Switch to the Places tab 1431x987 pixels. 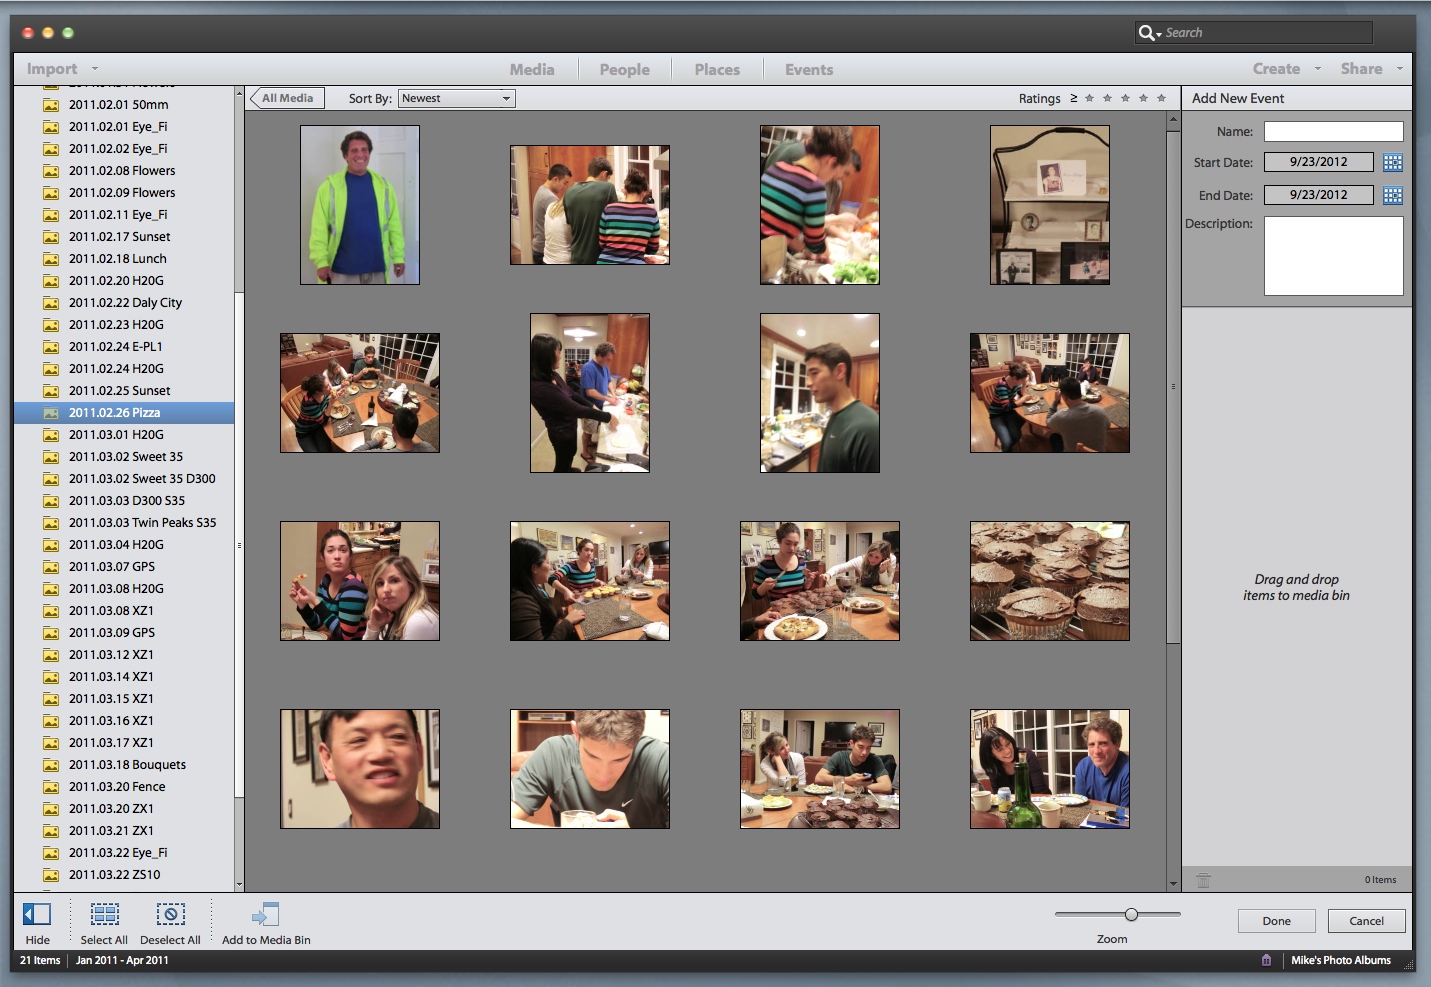717,70
